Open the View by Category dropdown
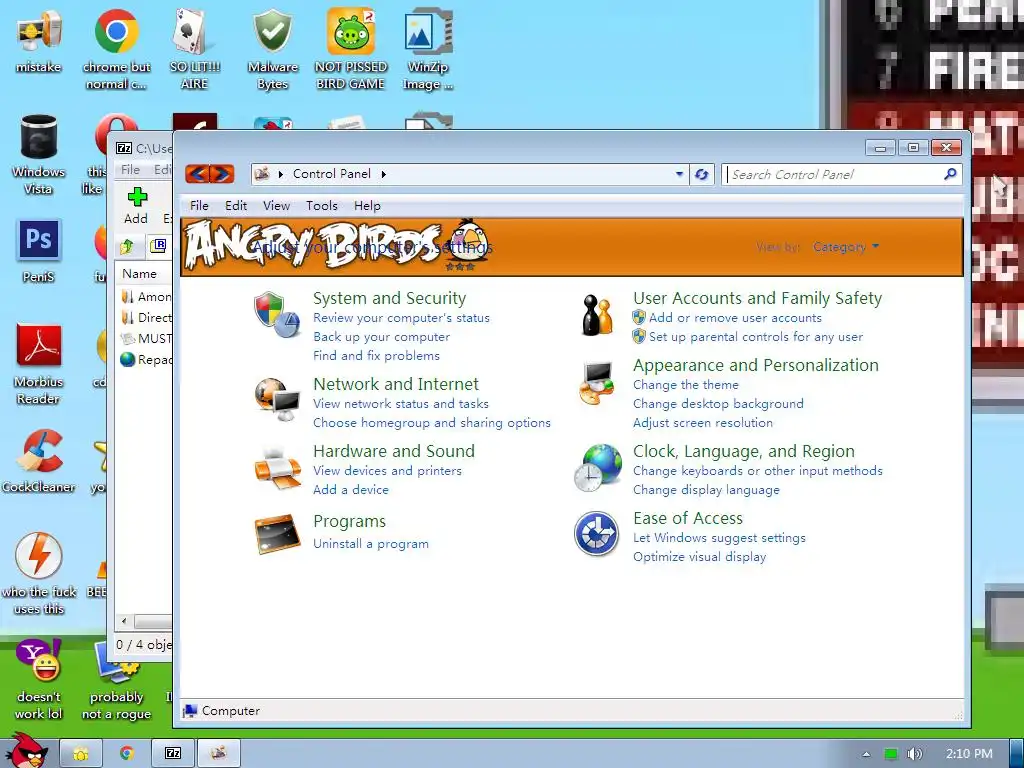This screenshot has height=768, width=1024. (x=846, y=247)
